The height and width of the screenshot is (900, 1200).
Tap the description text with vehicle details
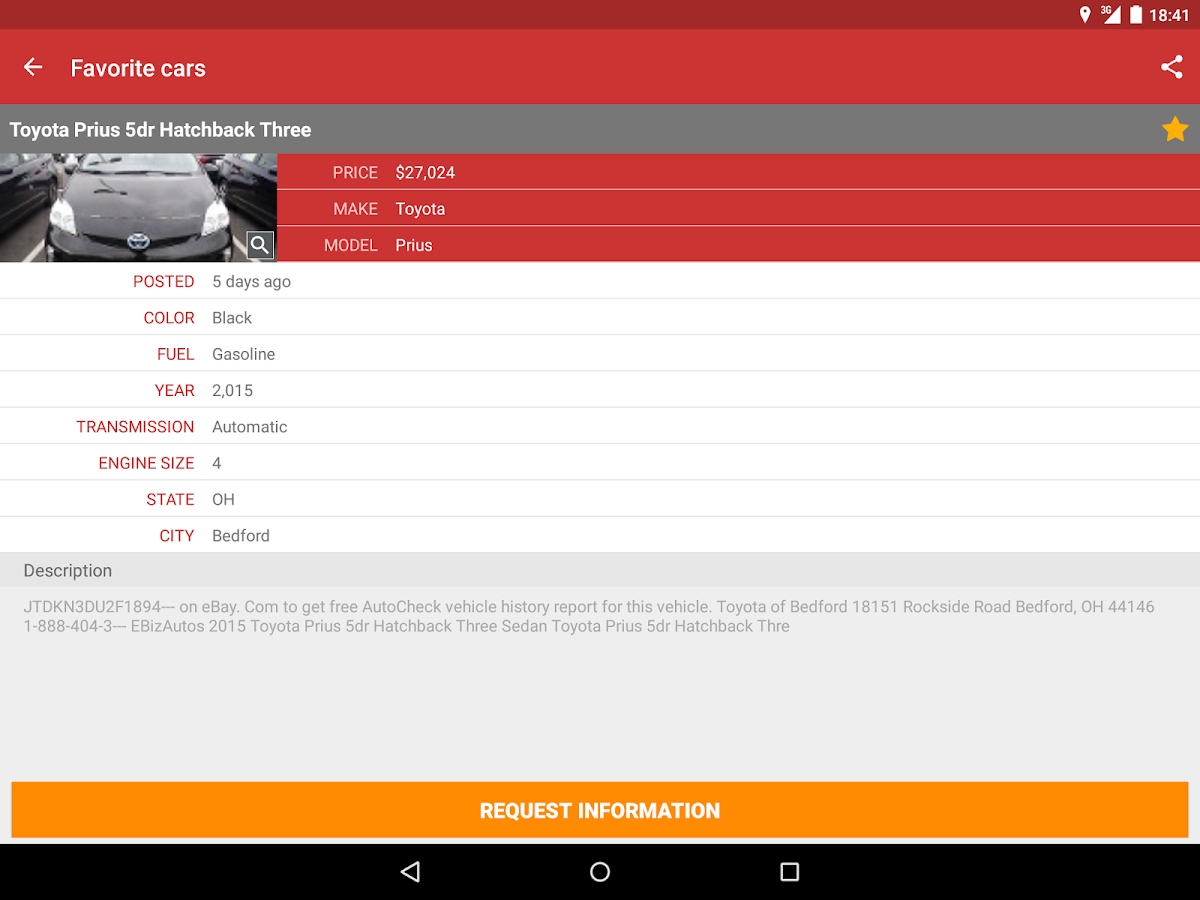[x=588, y=615]
